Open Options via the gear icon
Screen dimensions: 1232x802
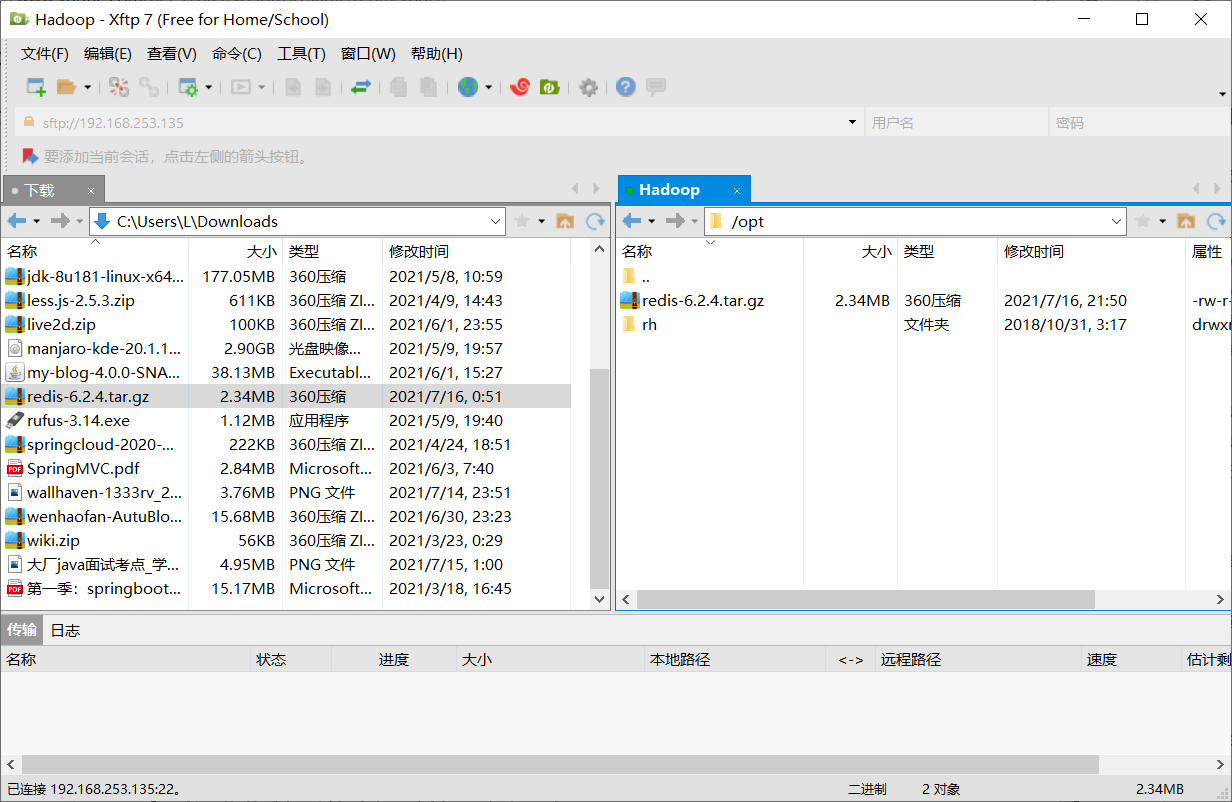(x=589, y=87)
